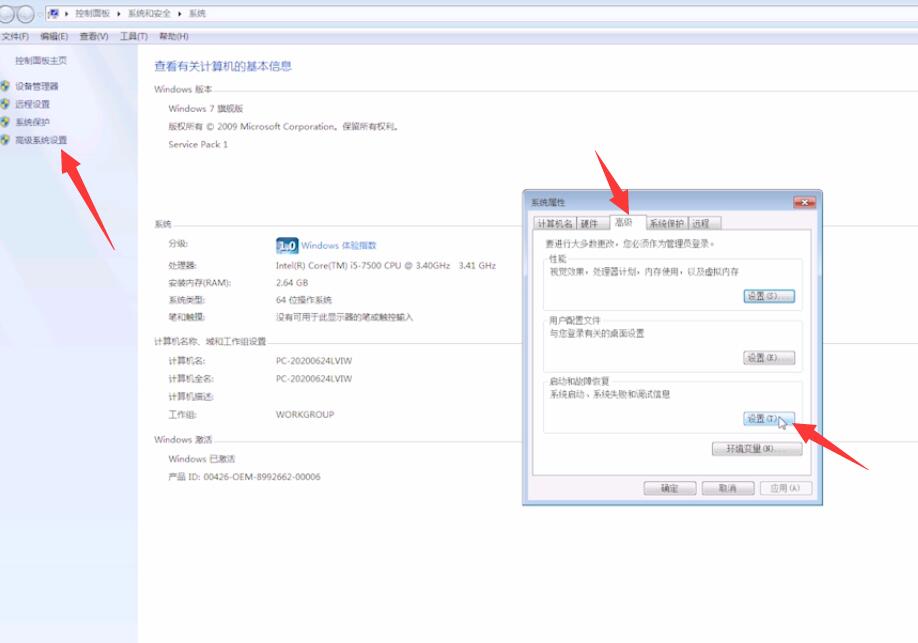Switch to the 系统保护 tab in dialog
This screenshot has height=643, width=918.
pos(666,224)
